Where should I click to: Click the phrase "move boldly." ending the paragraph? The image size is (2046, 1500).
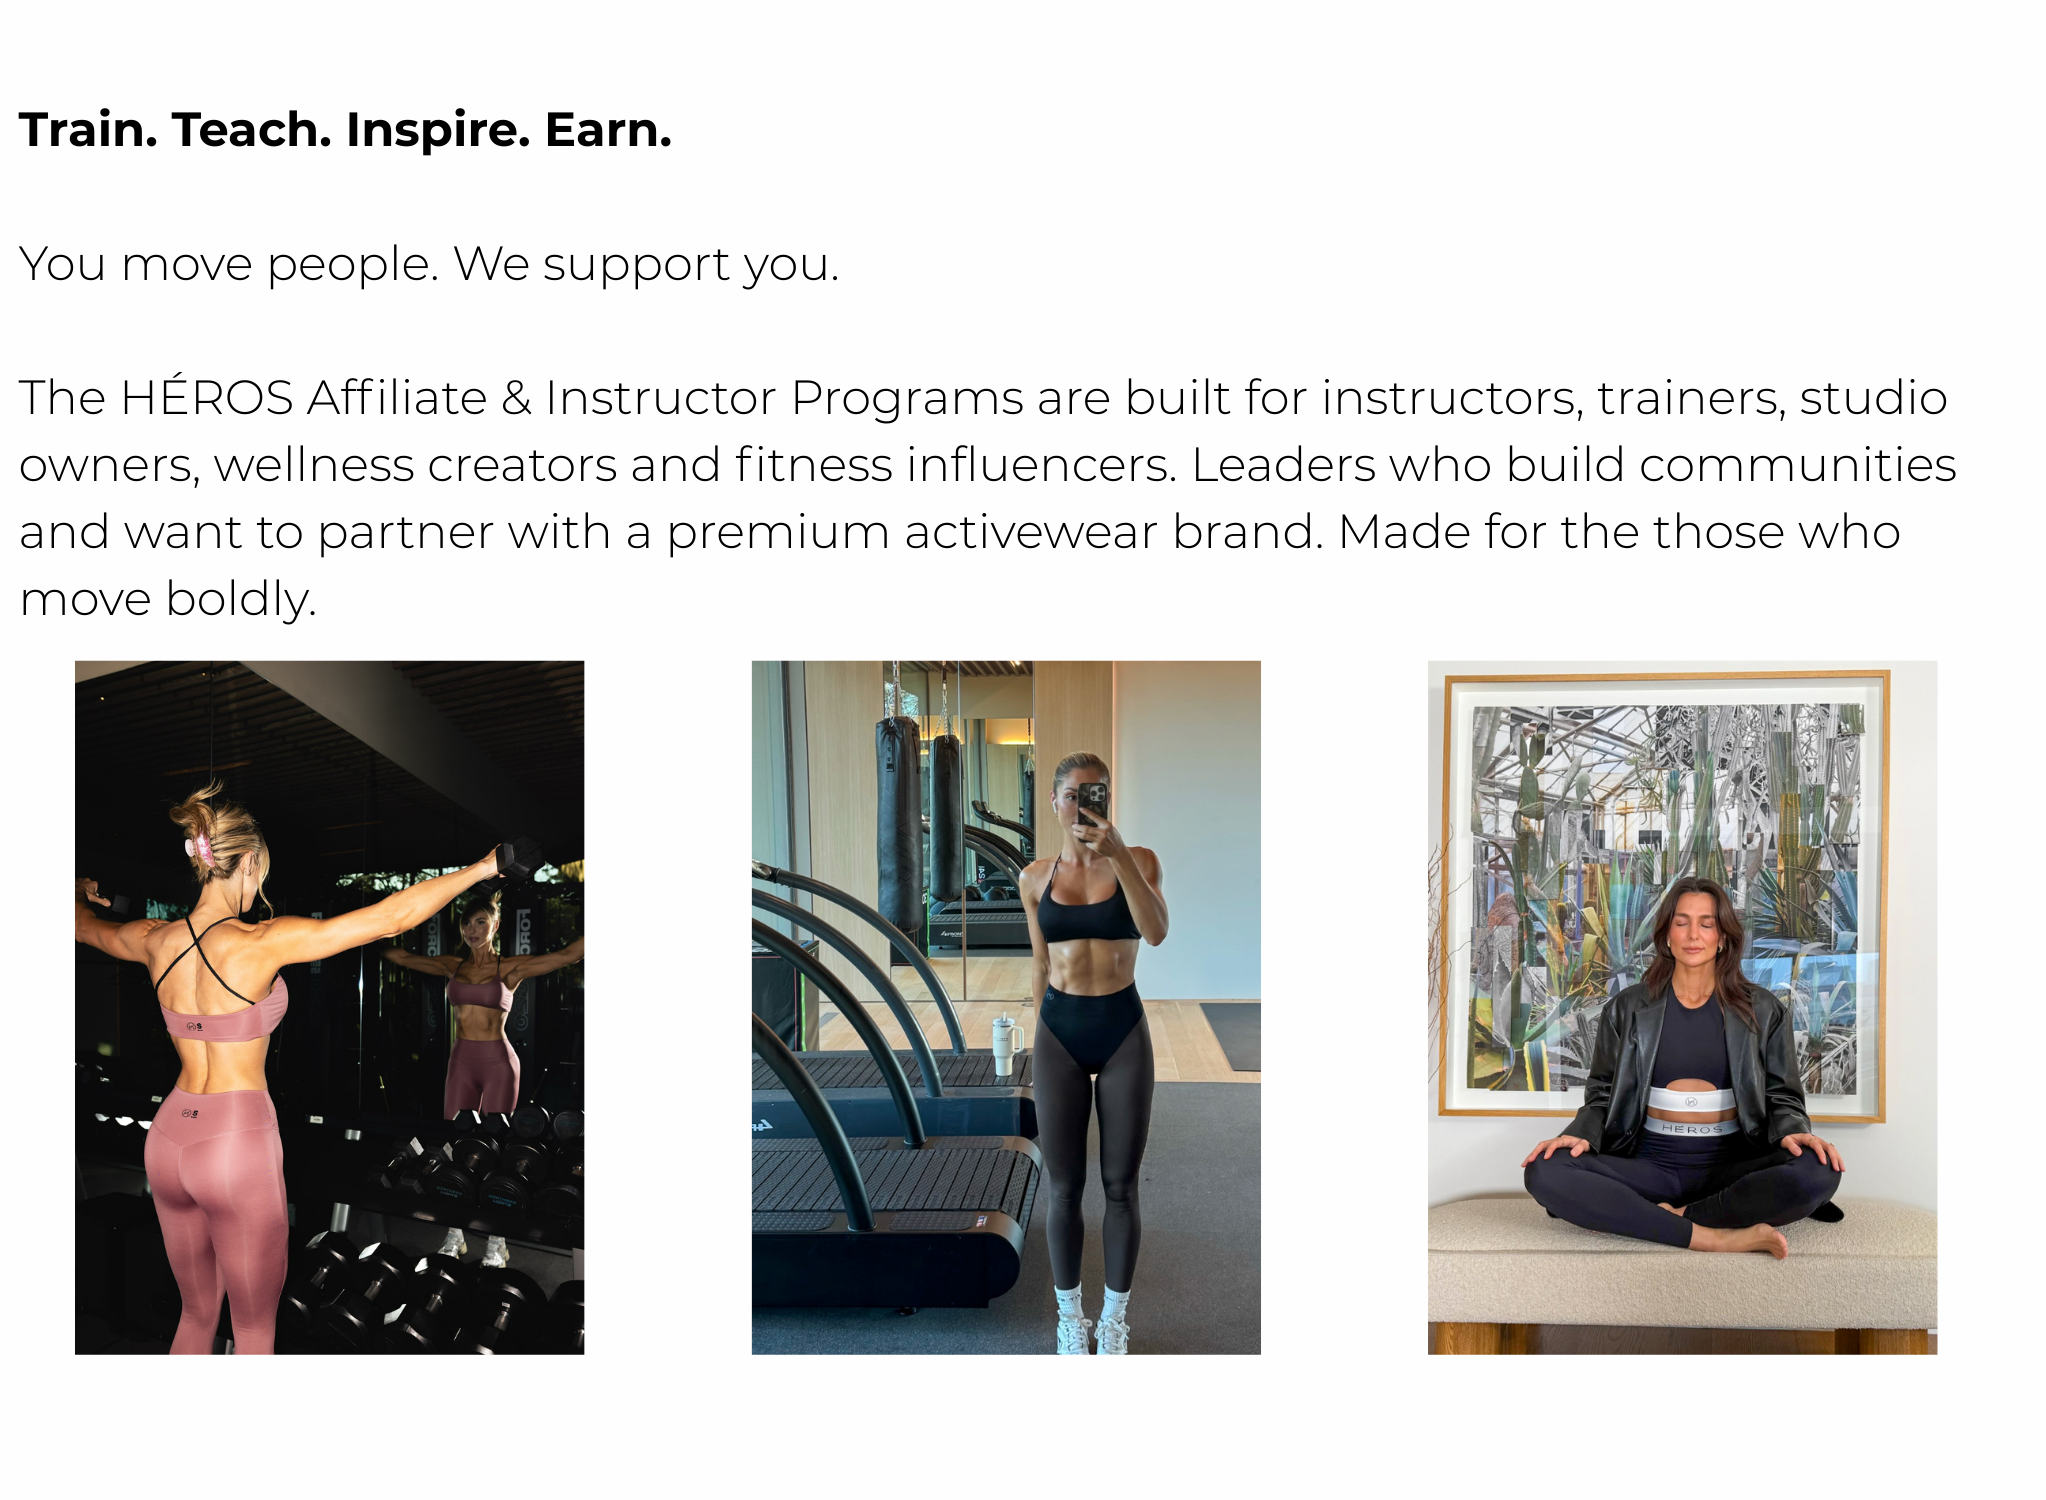point(168,599)
